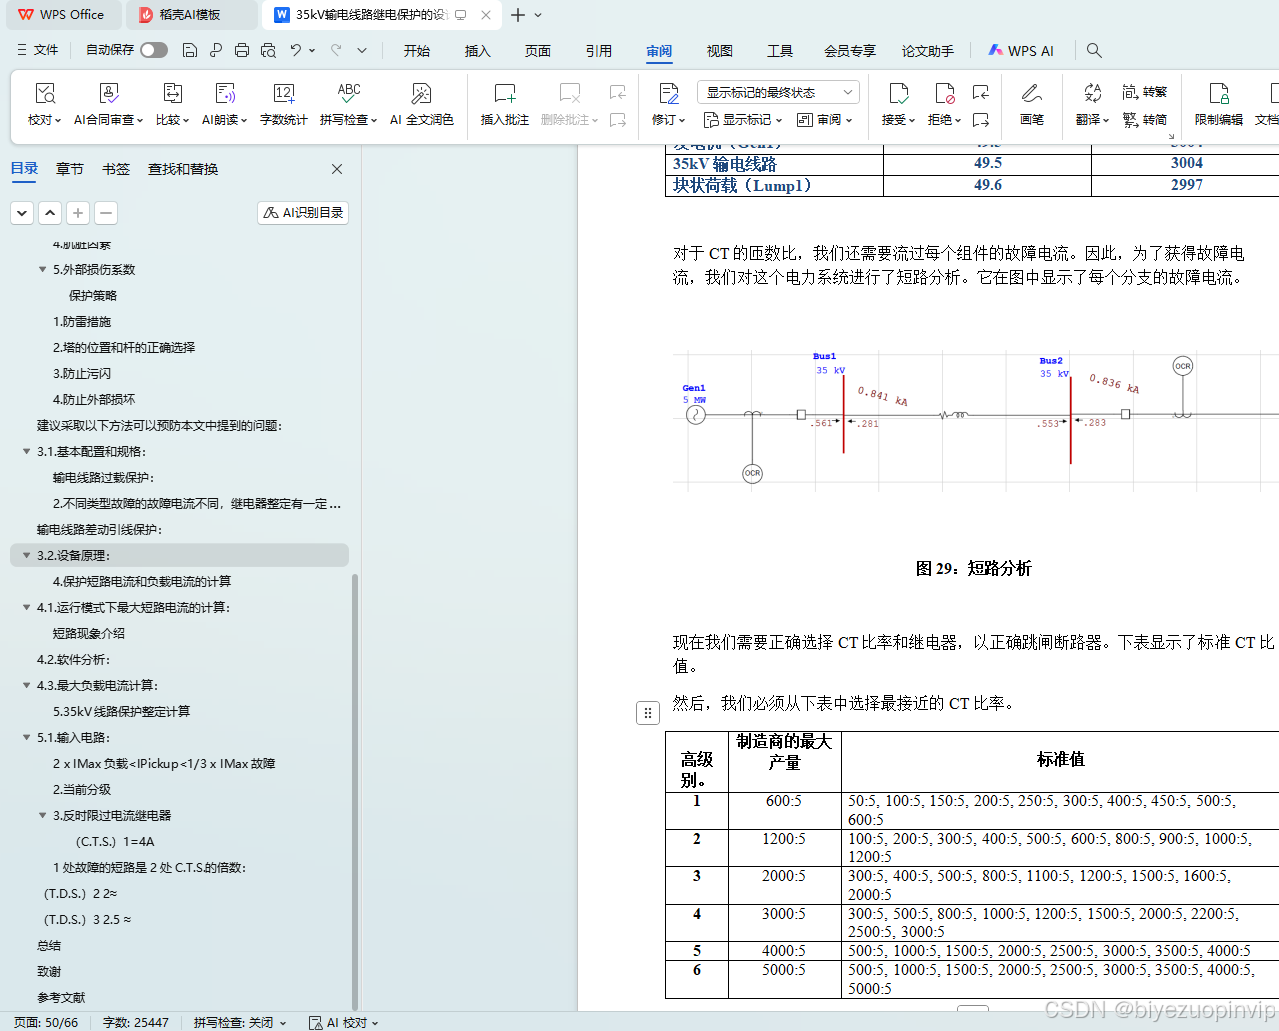Screen dimensions: 1279x1031
Task: Click AI 校对 in the status bar
Action: pyautogui.click(x=343, y=1022)
